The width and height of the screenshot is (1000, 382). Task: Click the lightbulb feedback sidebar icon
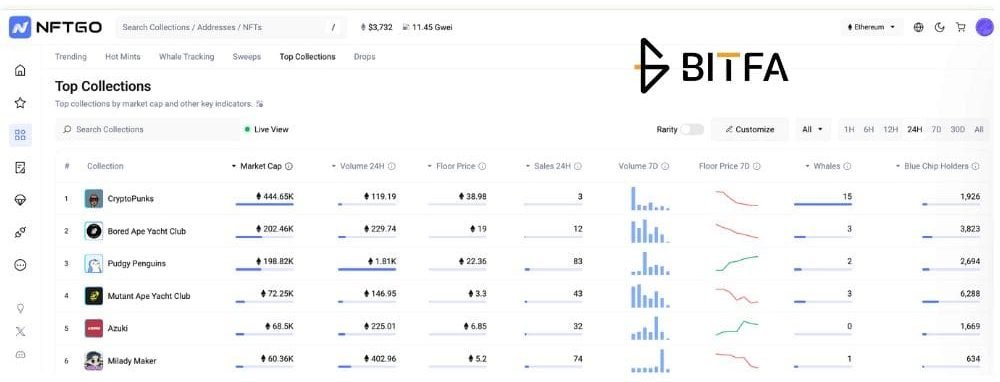coord(20,309)
